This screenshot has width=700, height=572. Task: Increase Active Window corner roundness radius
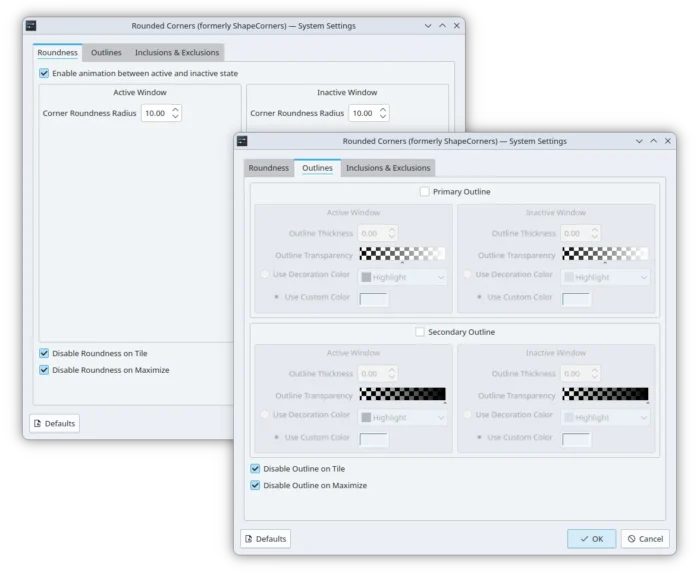(175, 109)
